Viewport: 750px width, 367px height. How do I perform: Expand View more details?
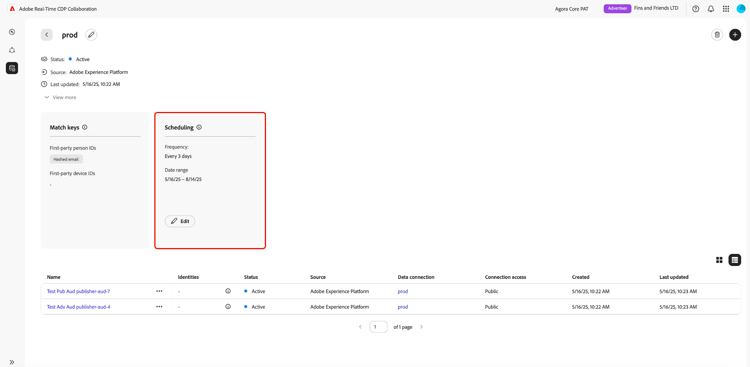(60, 97)
